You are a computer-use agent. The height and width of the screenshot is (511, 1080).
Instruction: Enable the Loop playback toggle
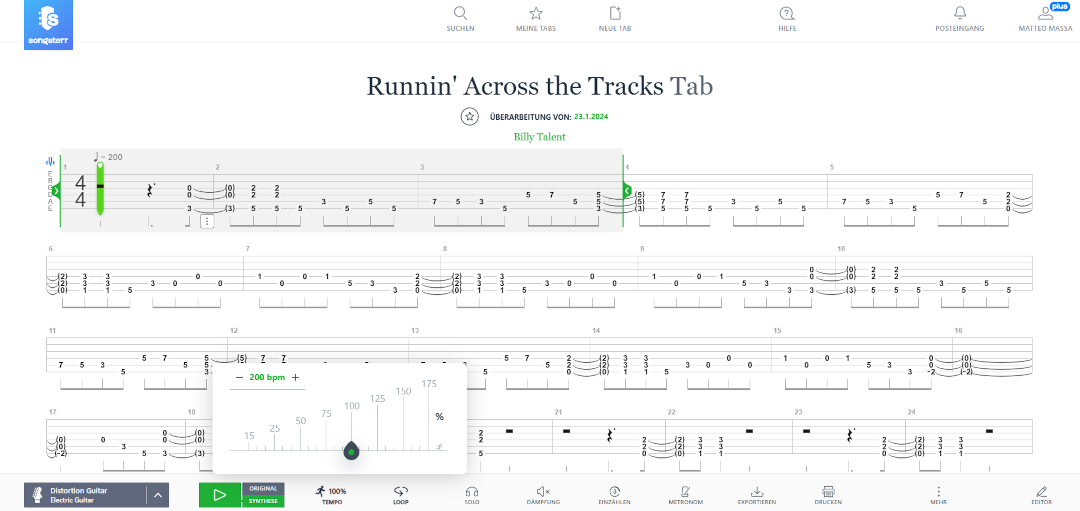(x=401, y=492)
